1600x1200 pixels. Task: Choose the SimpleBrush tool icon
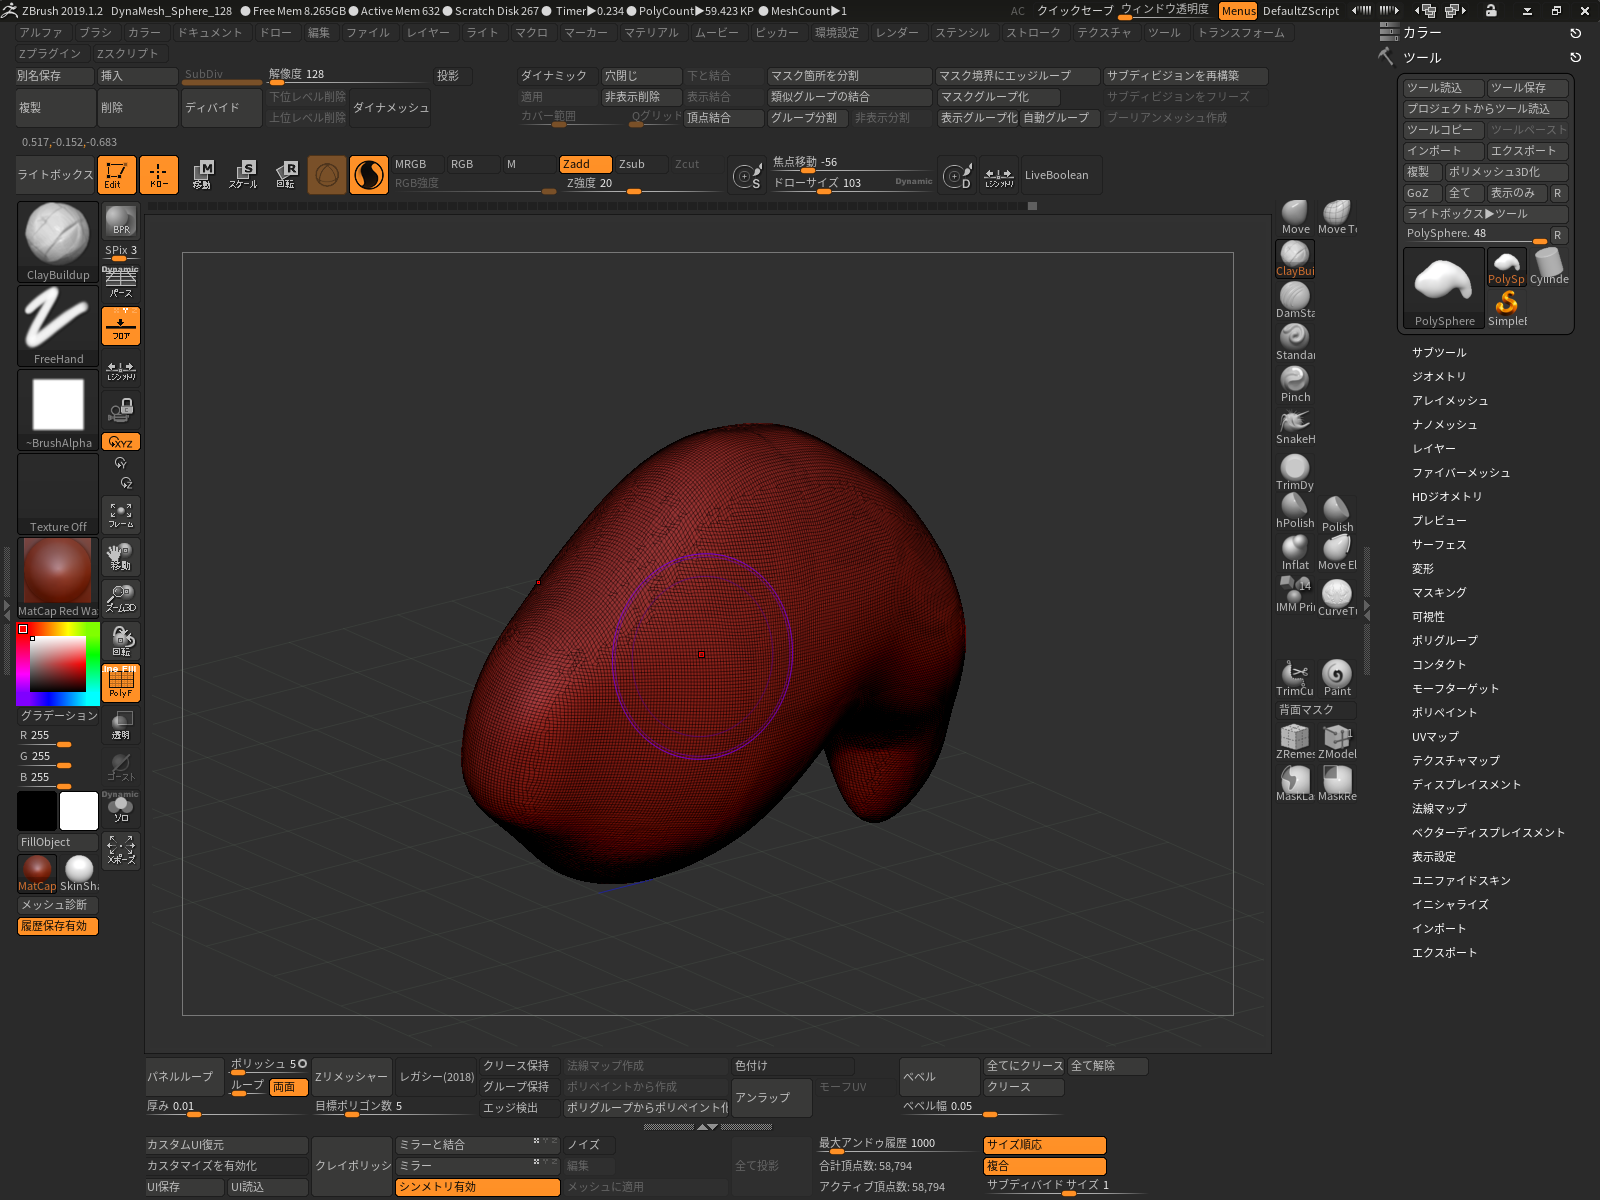coord(1507,308)
